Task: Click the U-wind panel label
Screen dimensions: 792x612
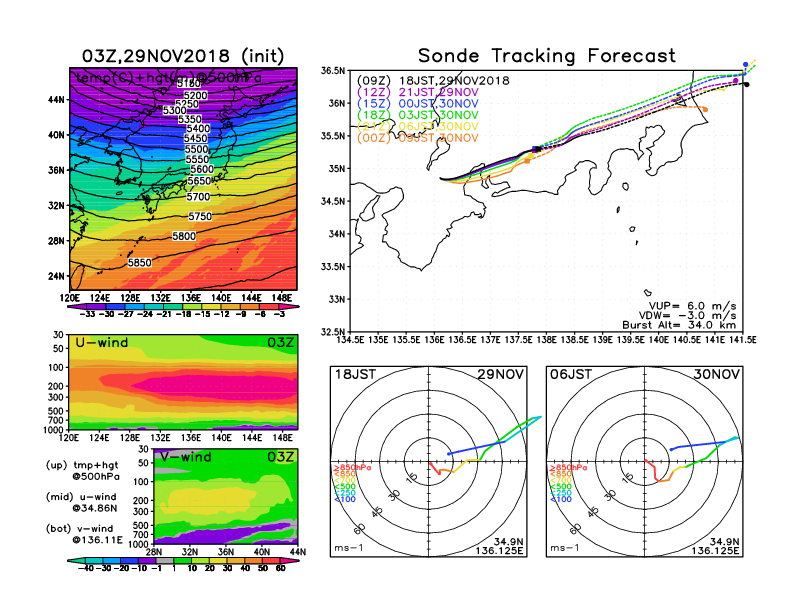Action: (x=101, y=345)
